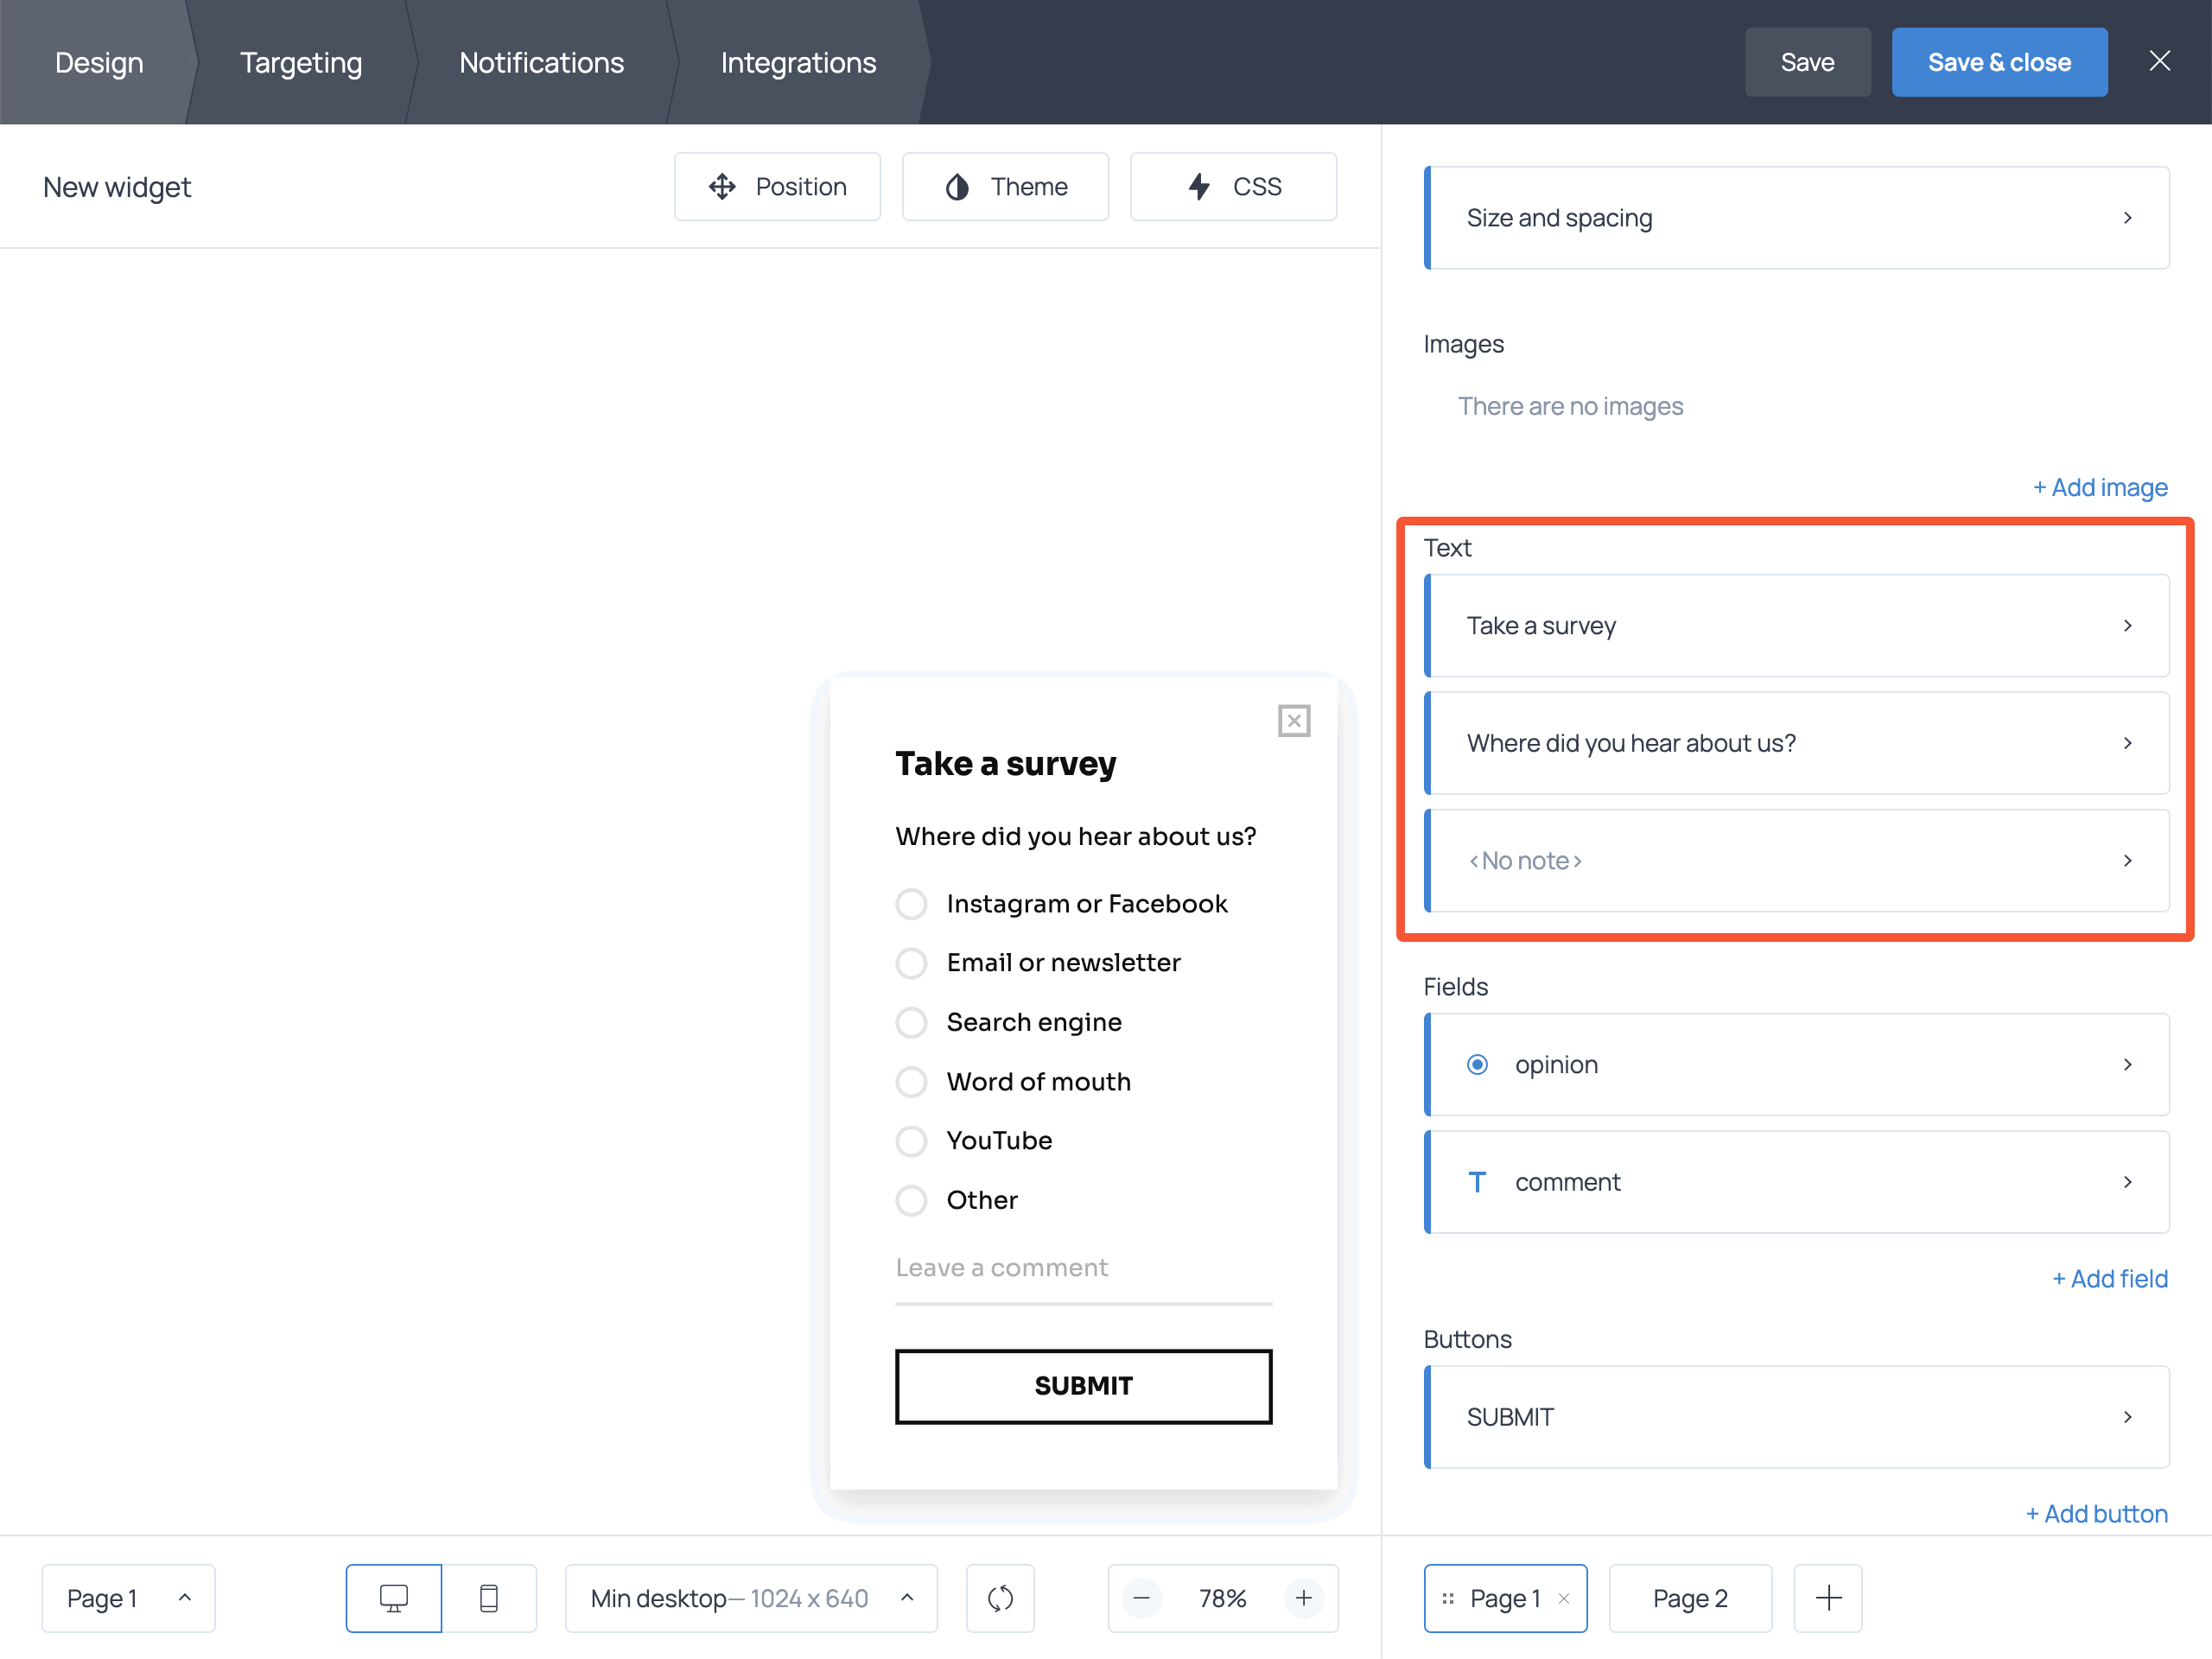Screen dimensions: 2212x1659
Task: Click the Save & close button
Action: click(1999, 61)
